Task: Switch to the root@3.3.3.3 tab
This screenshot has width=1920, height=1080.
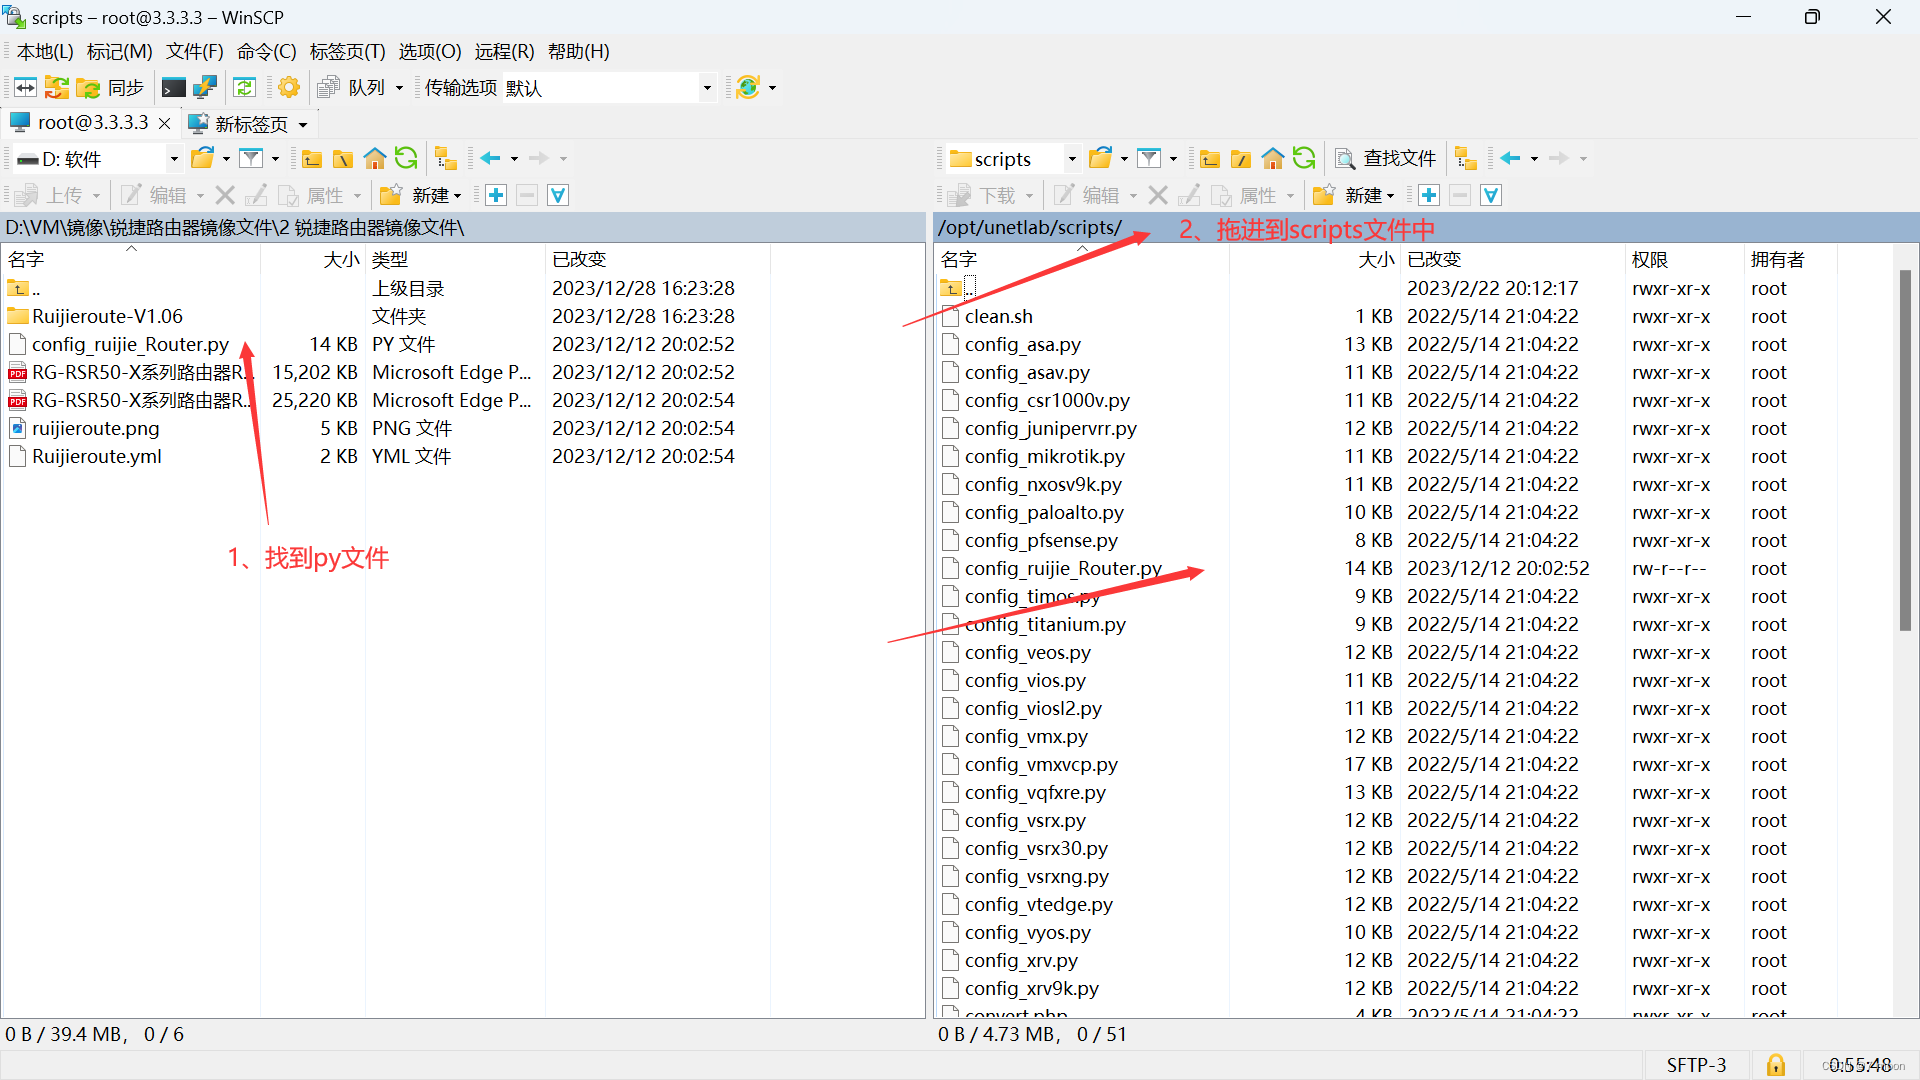Action: [92, 123]
